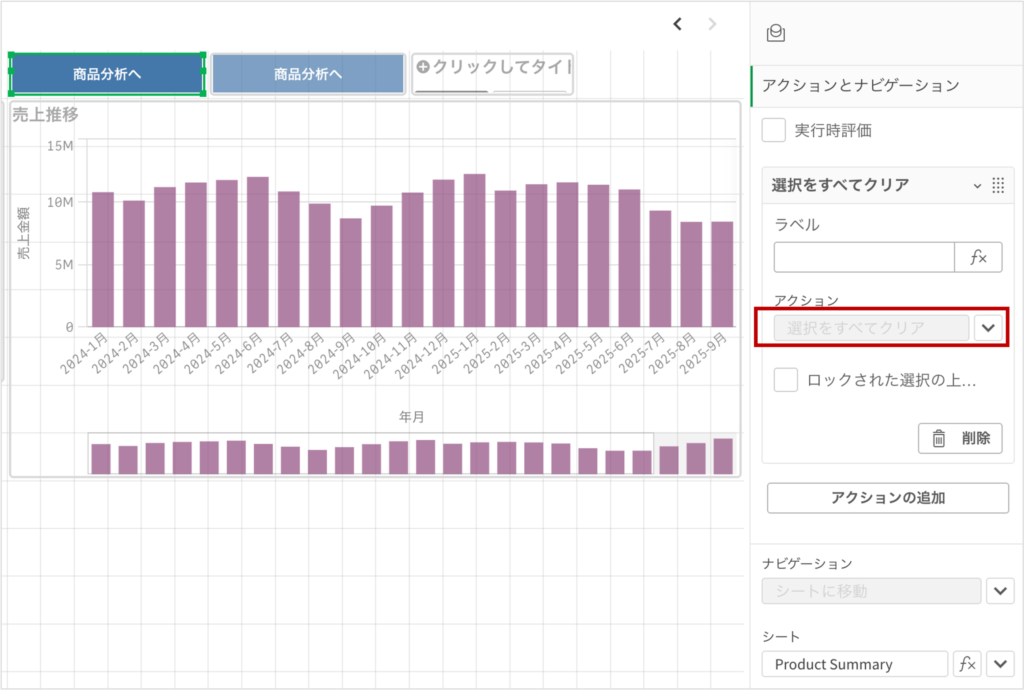The width and height of the screenshot is (1024, 690).
Task: Open the data cube icon in the properties panel
Action: [775, 34]
